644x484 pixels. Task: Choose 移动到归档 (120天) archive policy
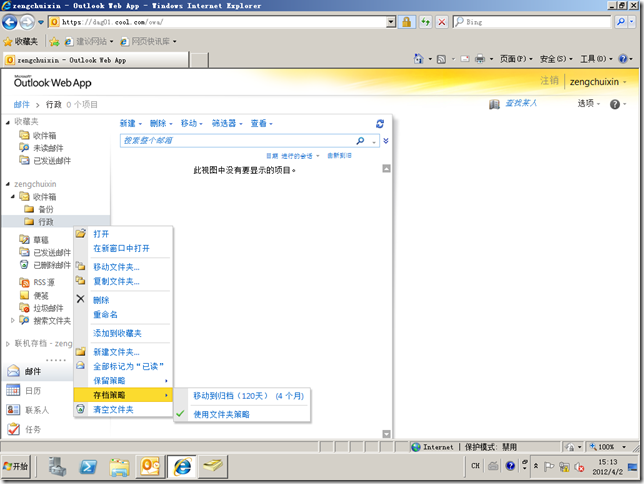(248, 396)
